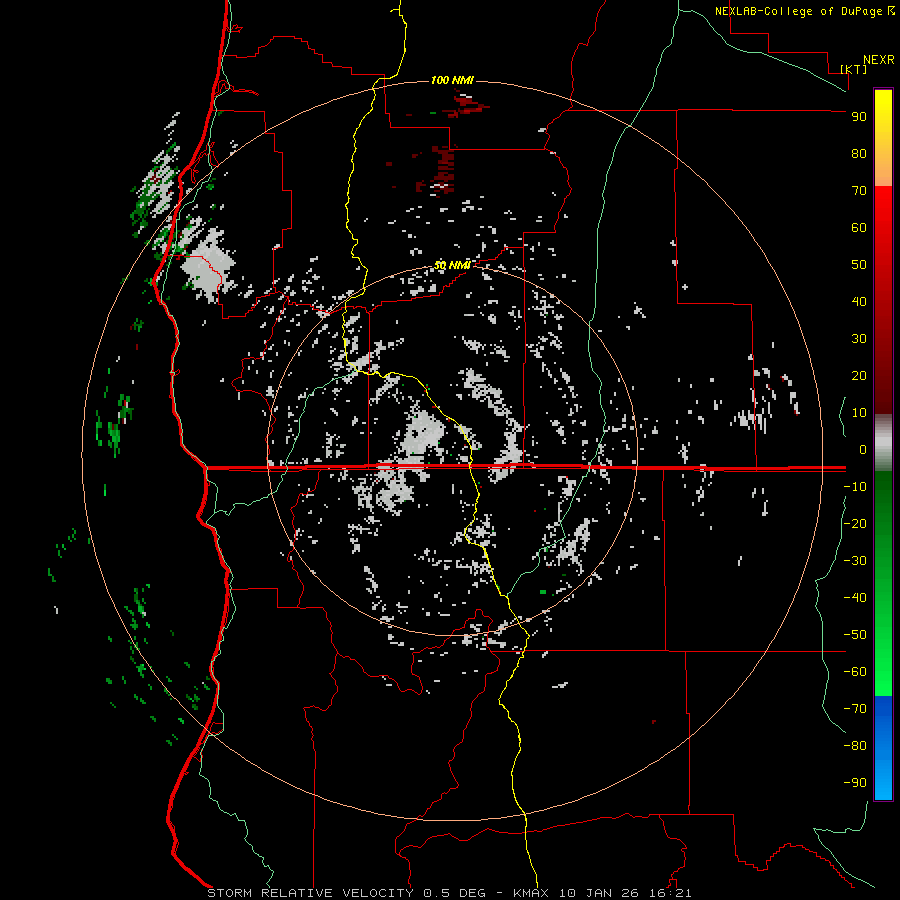Screen dimensions: 900x900
Task: Click the -90 value on the velocity scale
Action: pyautogui.click(x=855, y=783)
